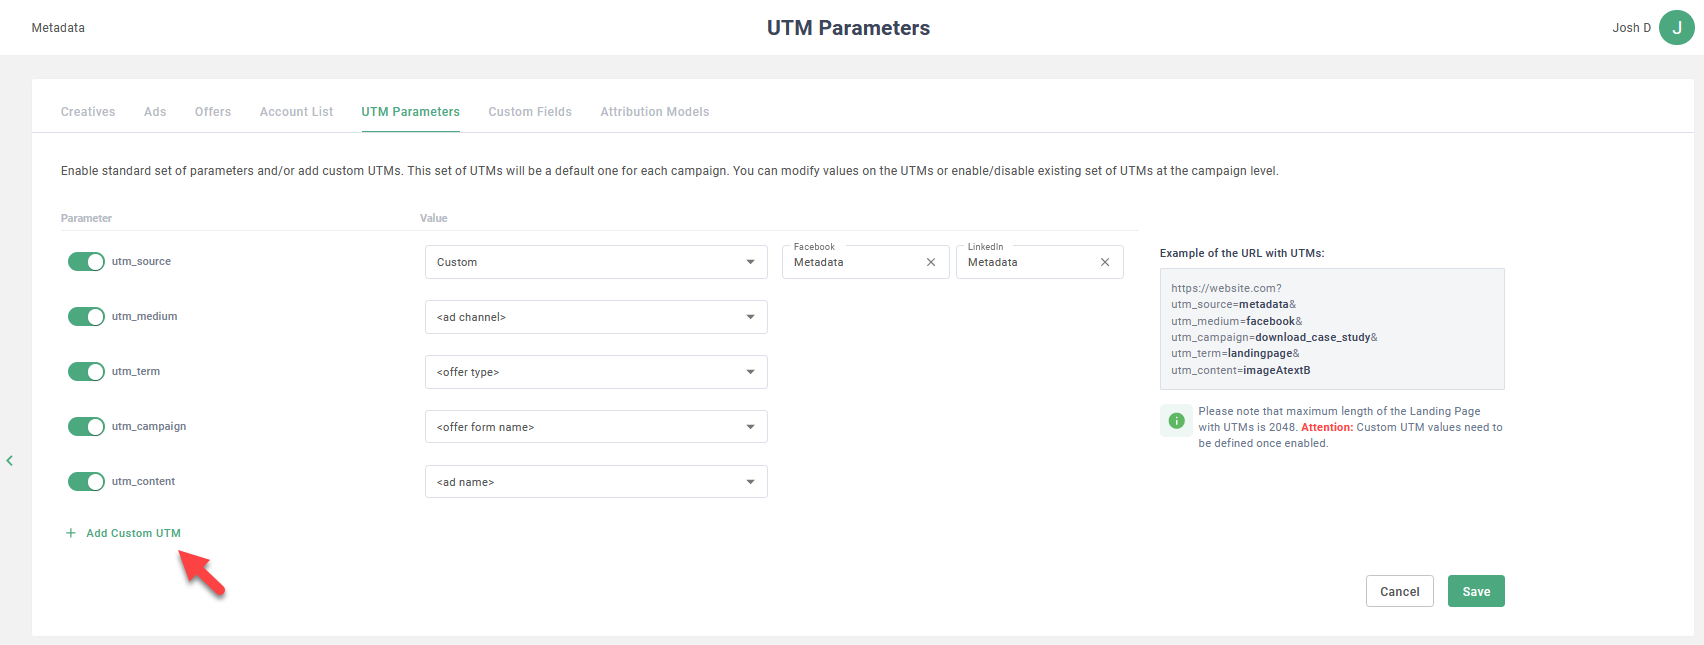Click the plus icon for Add Custom UTM
1704x645 pixels.
coord(71,533)
